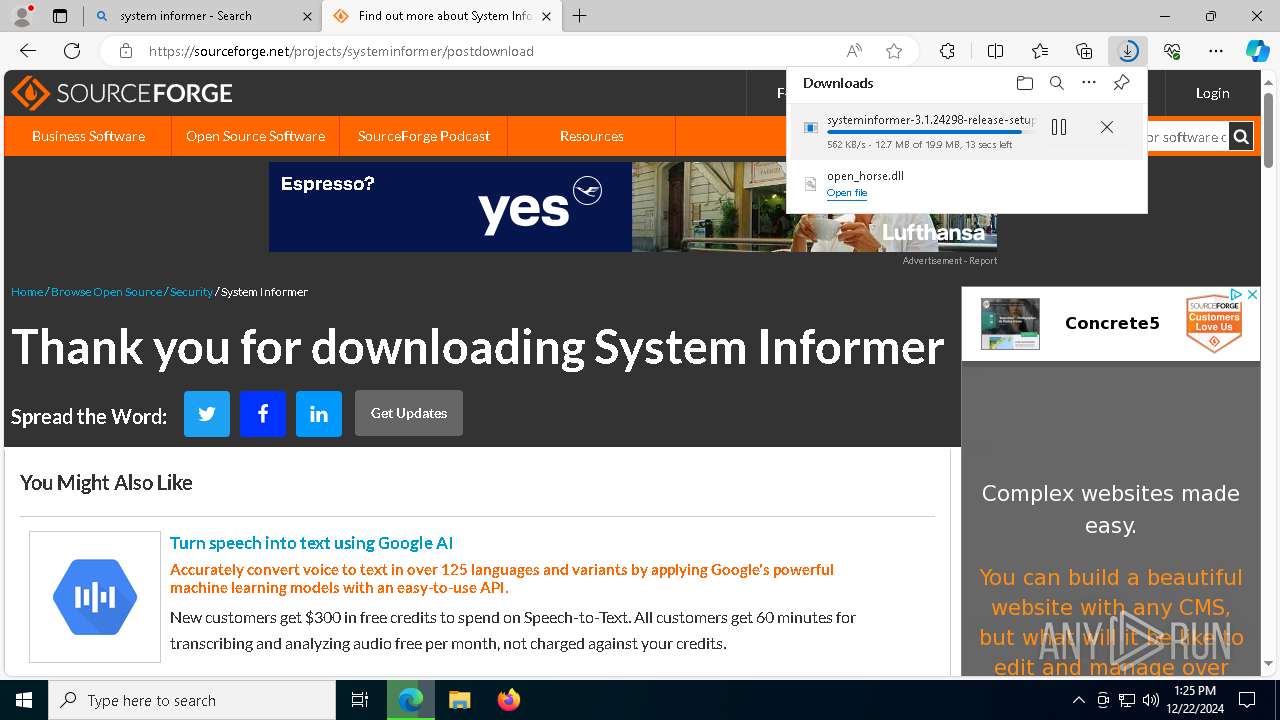Add page to favorites star icon
This screenshot has width=1280, height=720.
point(894,51)
